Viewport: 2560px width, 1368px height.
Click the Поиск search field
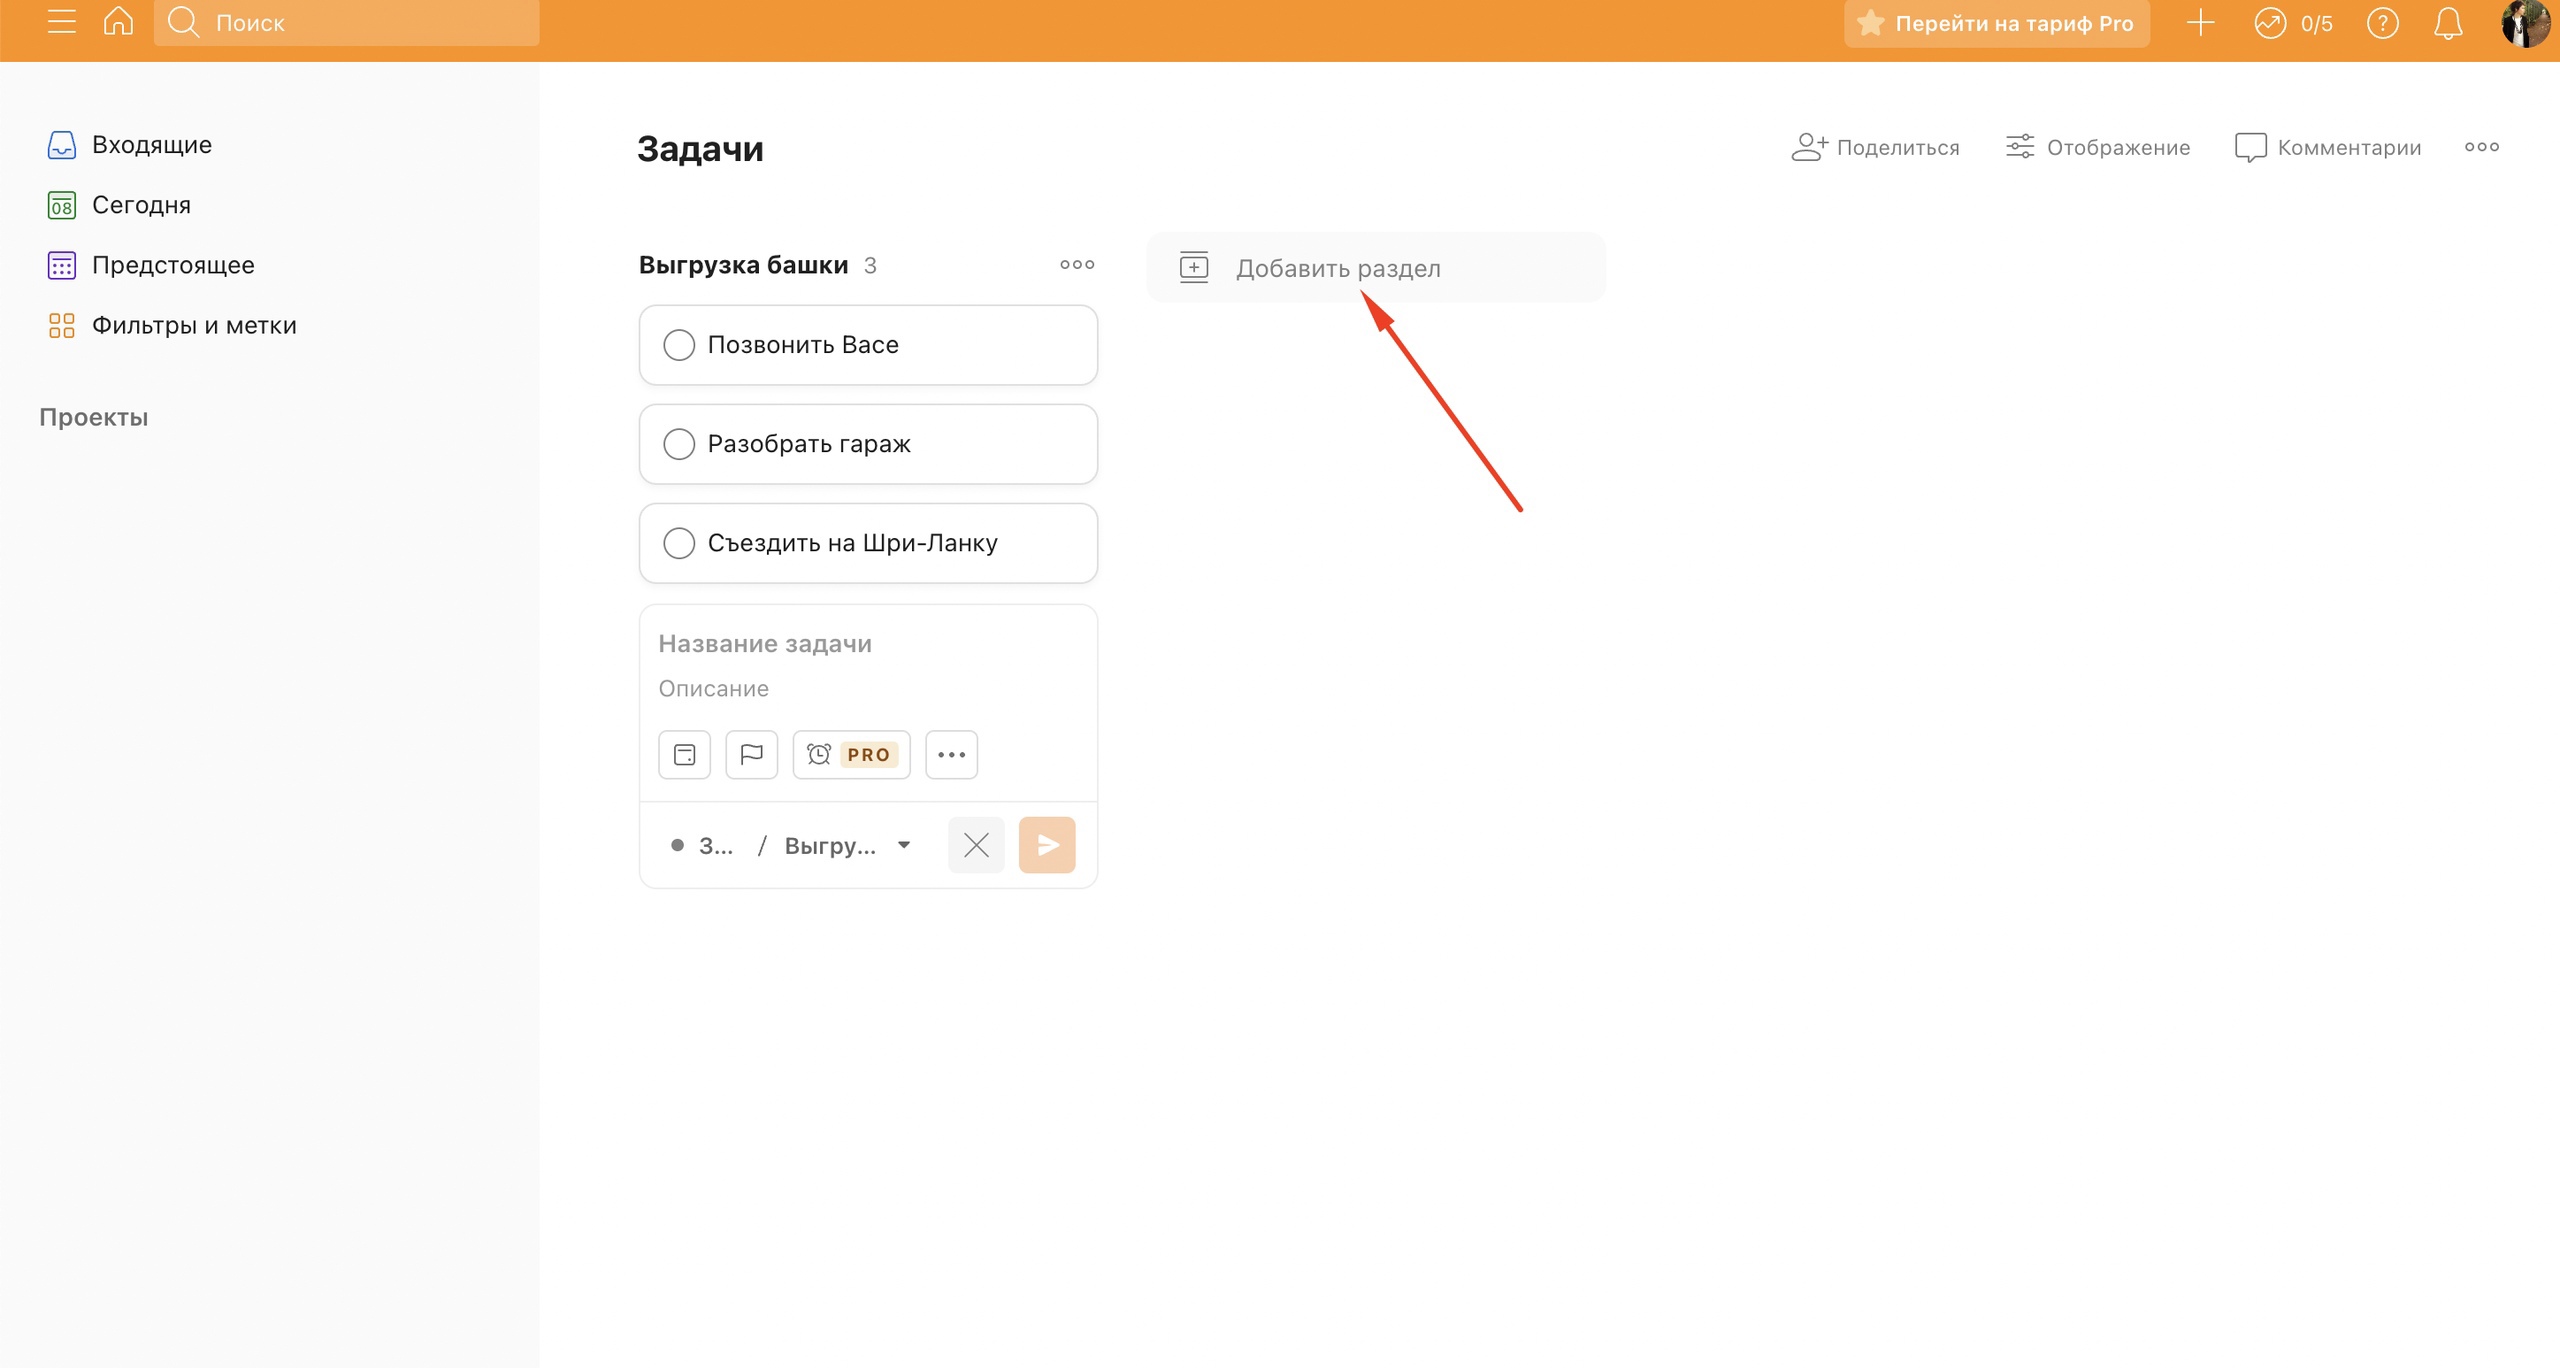click(346, 22)
